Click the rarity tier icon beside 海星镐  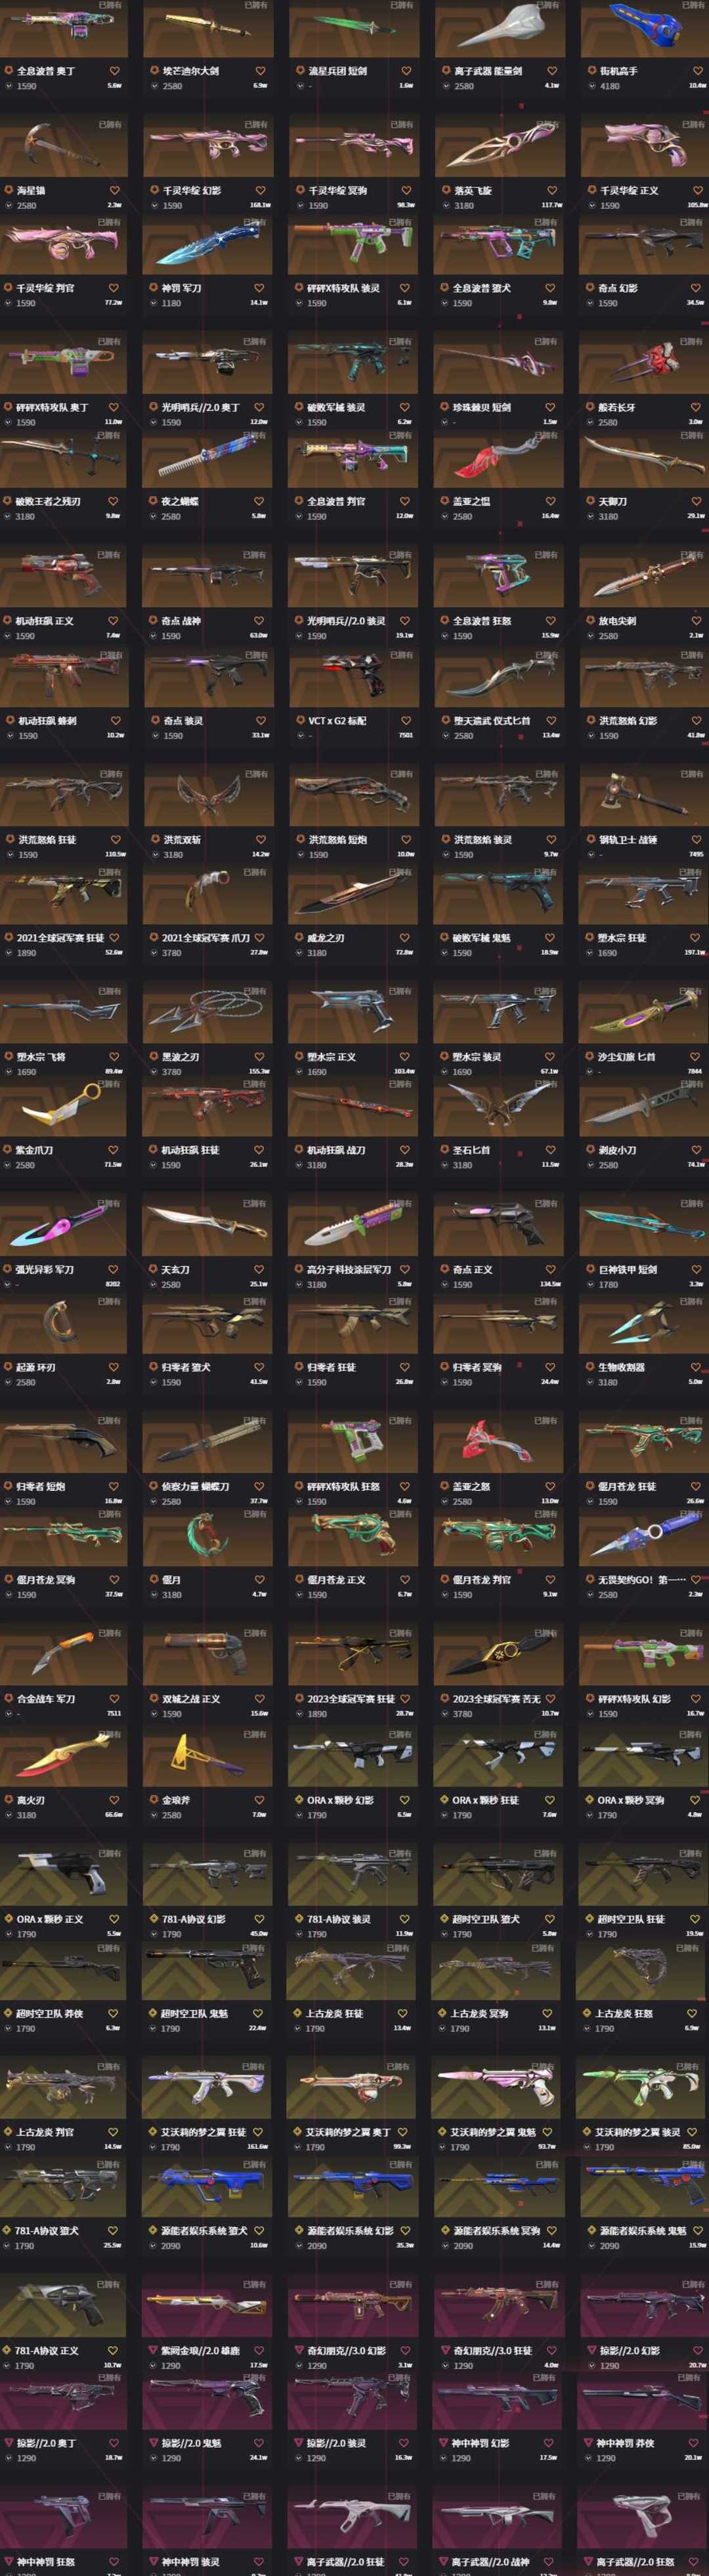point(8,190)
